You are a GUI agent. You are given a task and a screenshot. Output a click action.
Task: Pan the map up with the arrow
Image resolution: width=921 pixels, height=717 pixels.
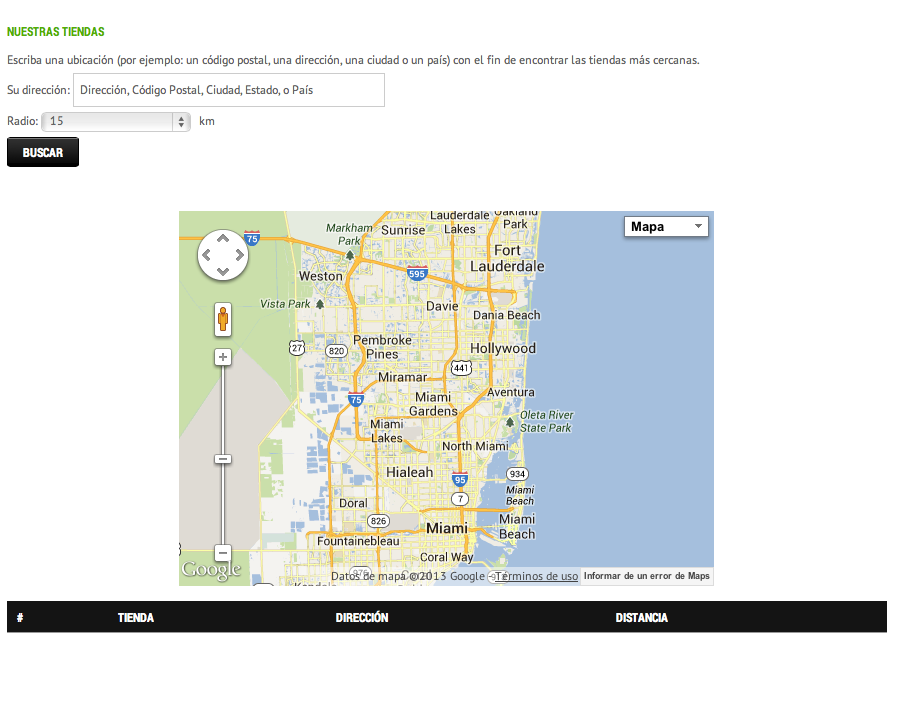pyautogui.click(x=223, y=239)
